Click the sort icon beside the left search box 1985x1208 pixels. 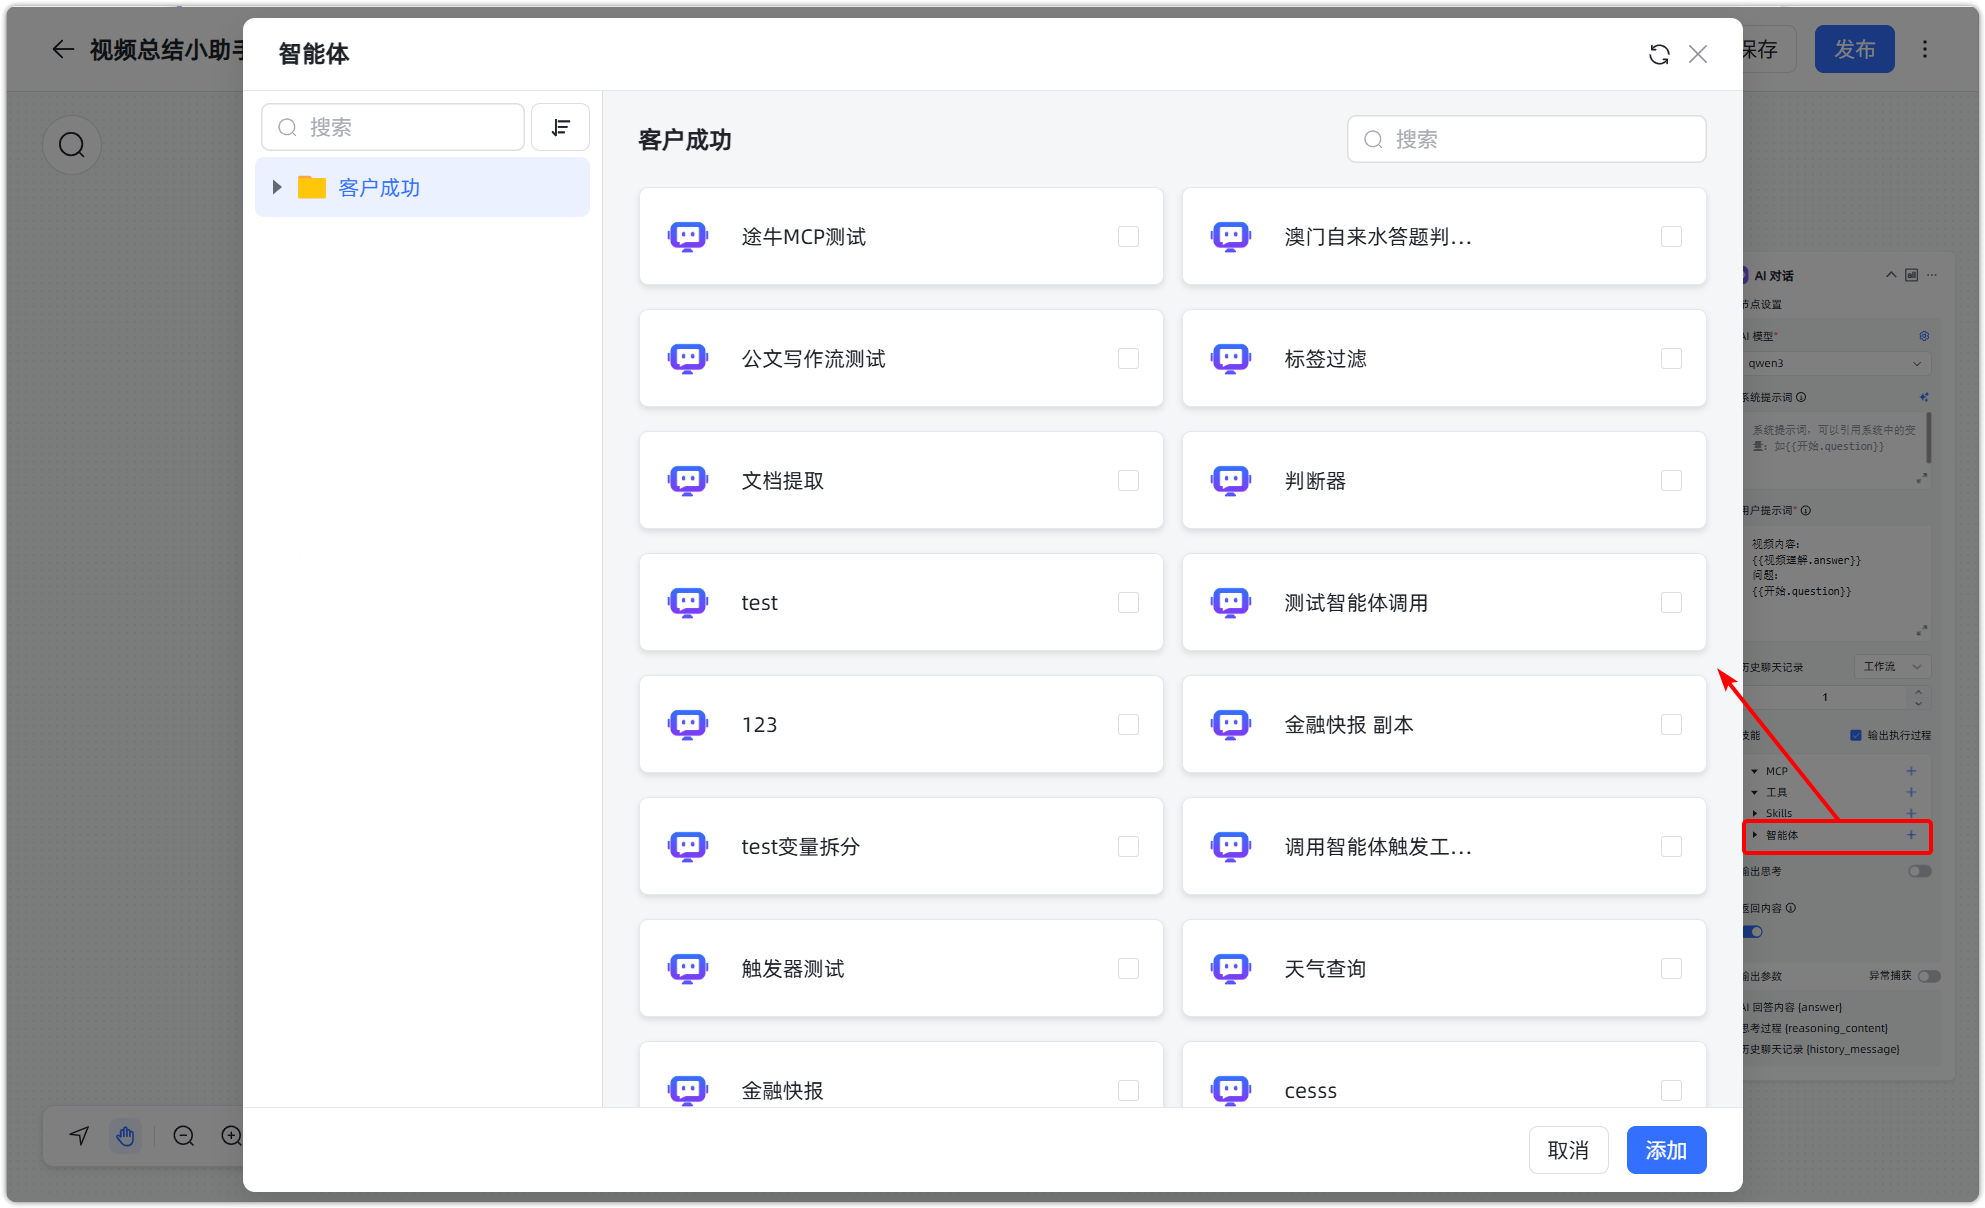(x=560, y=126)
